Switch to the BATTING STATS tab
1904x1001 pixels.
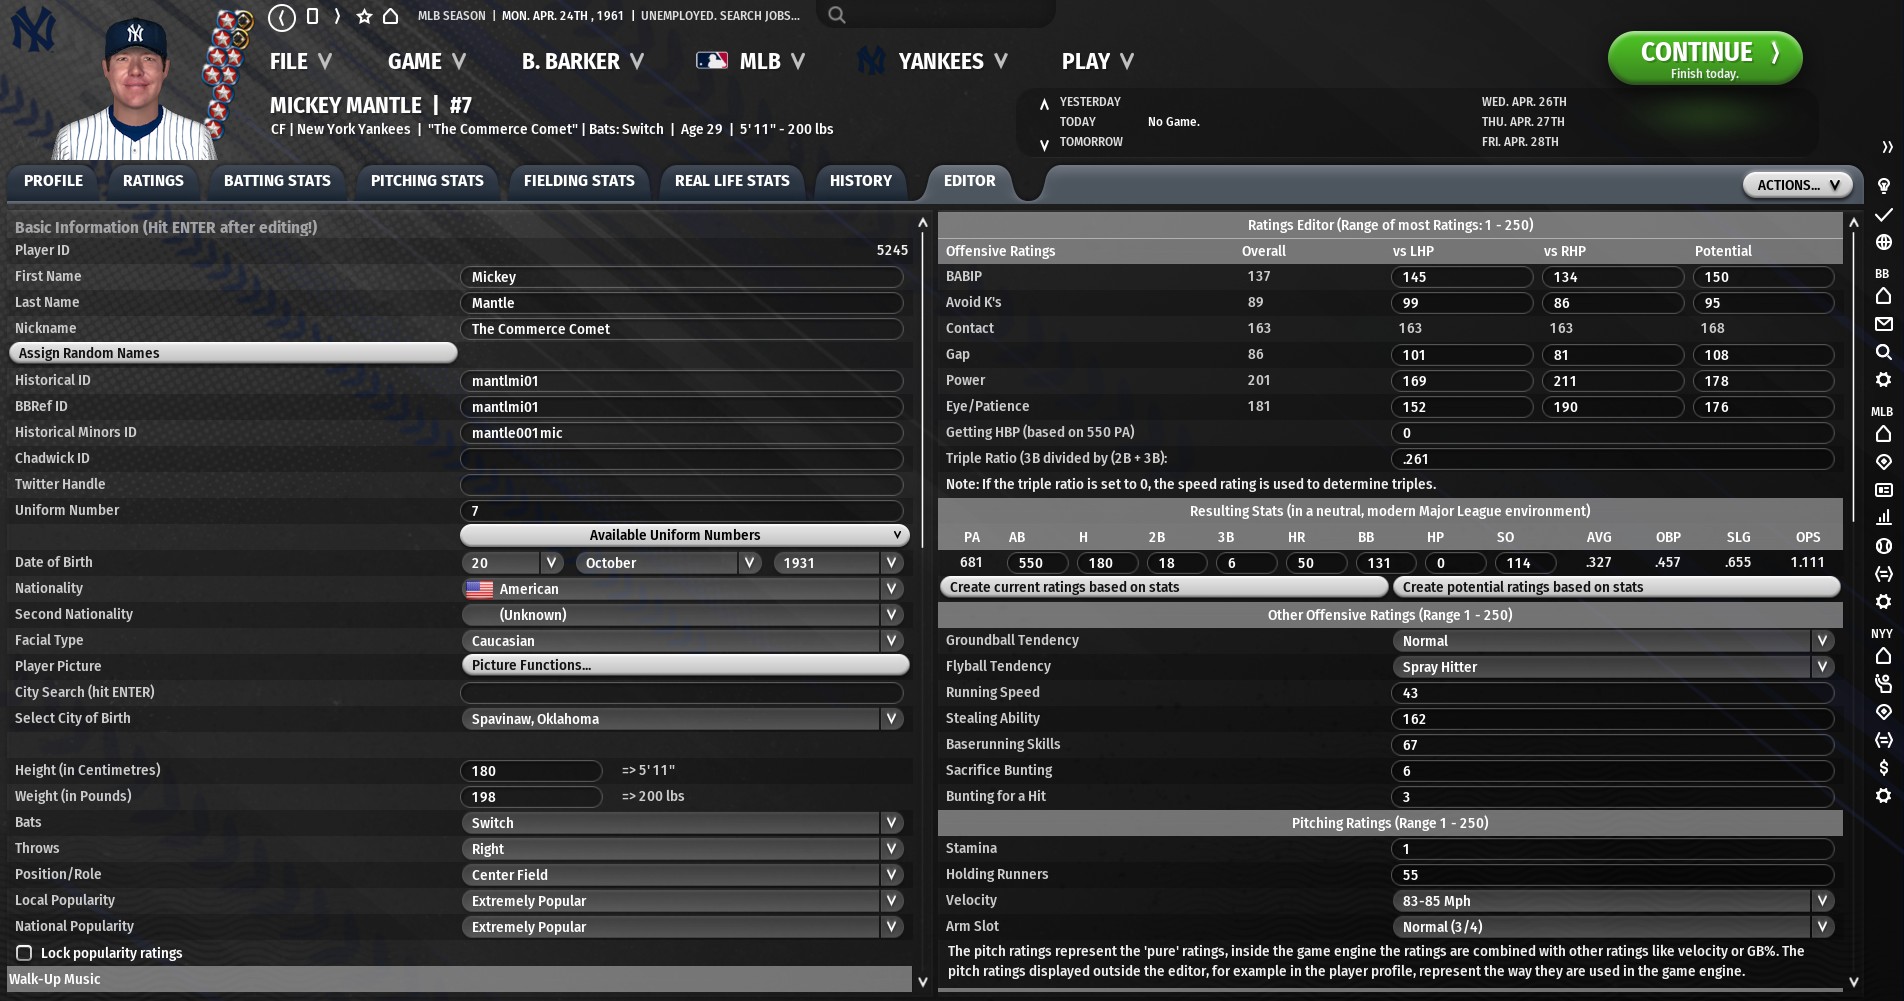[277, 181]
